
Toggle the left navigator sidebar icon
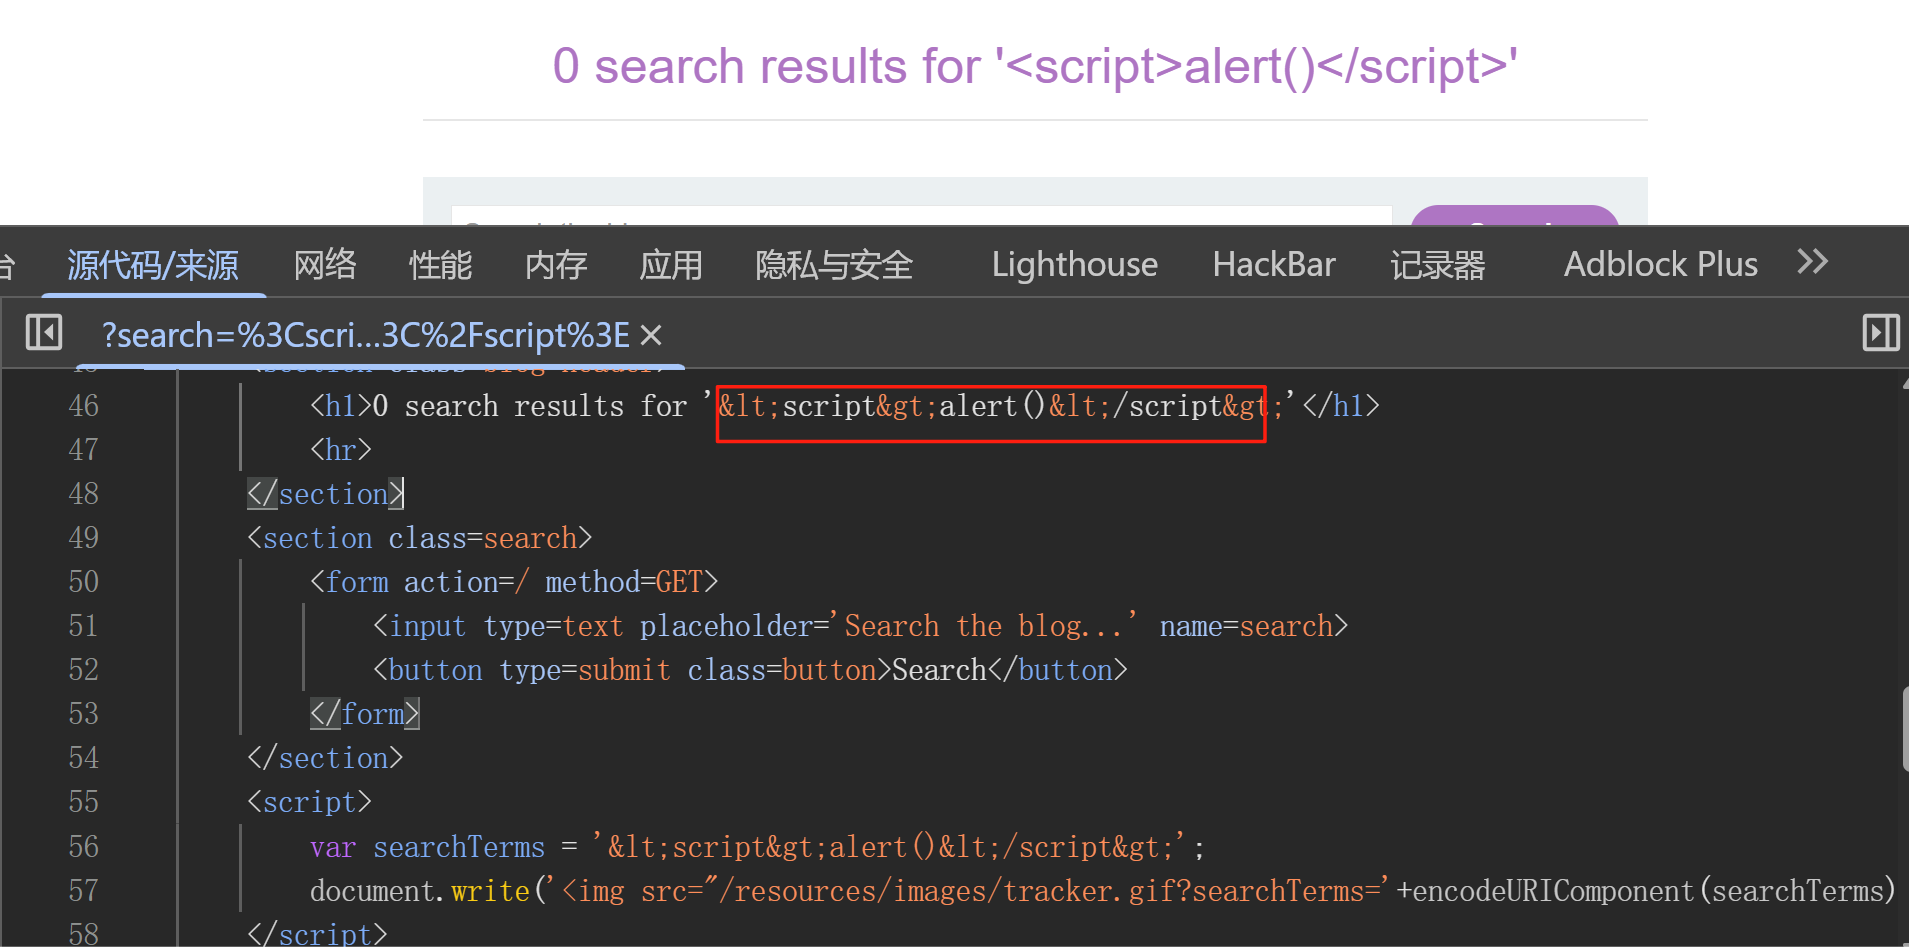pos(44,333)
